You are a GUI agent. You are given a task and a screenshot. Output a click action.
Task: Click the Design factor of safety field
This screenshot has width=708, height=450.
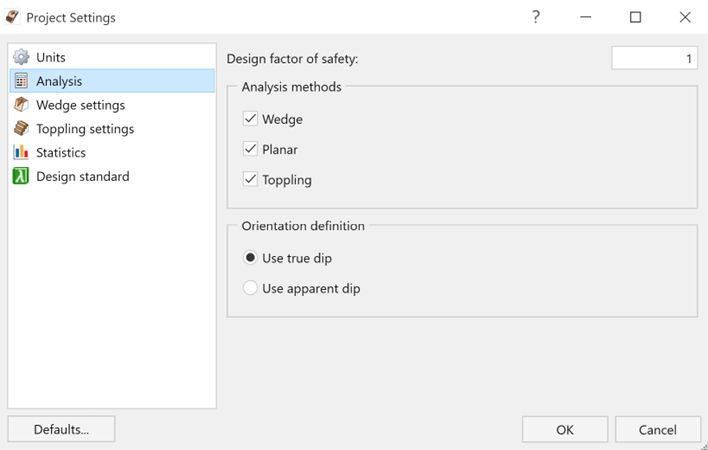click(654, 59)
